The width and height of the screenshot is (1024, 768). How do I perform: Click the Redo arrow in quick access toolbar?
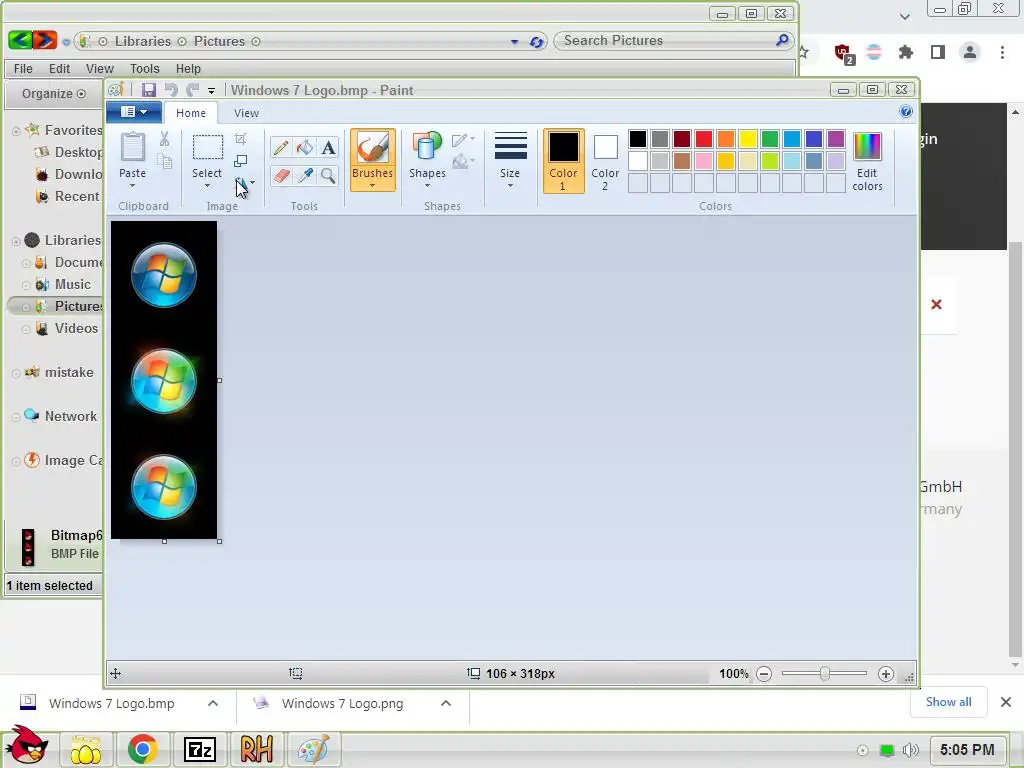click(x=193, y=90)
